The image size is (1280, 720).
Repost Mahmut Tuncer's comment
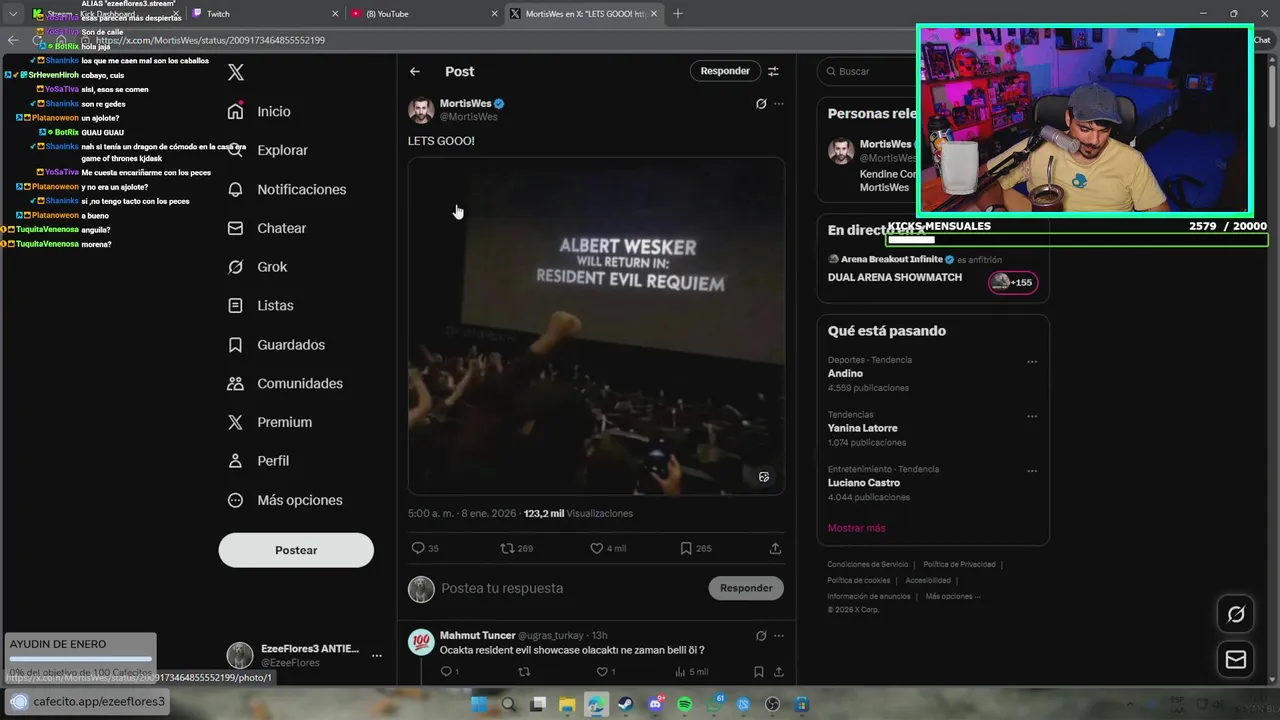[524, 672]
